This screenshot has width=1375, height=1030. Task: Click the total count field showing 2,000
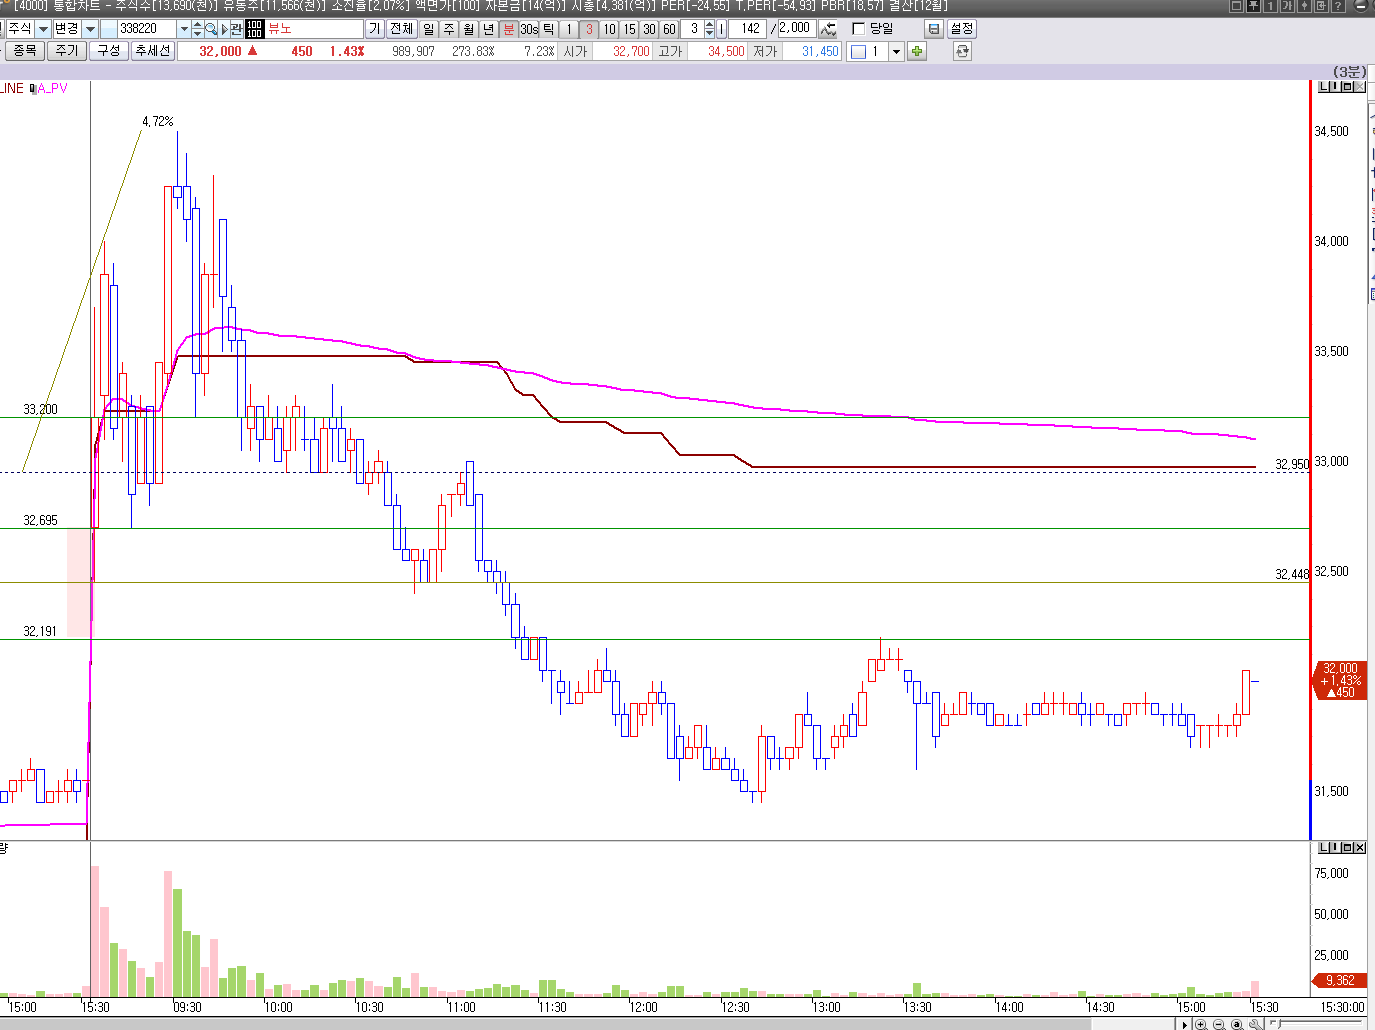click(796, 28)
